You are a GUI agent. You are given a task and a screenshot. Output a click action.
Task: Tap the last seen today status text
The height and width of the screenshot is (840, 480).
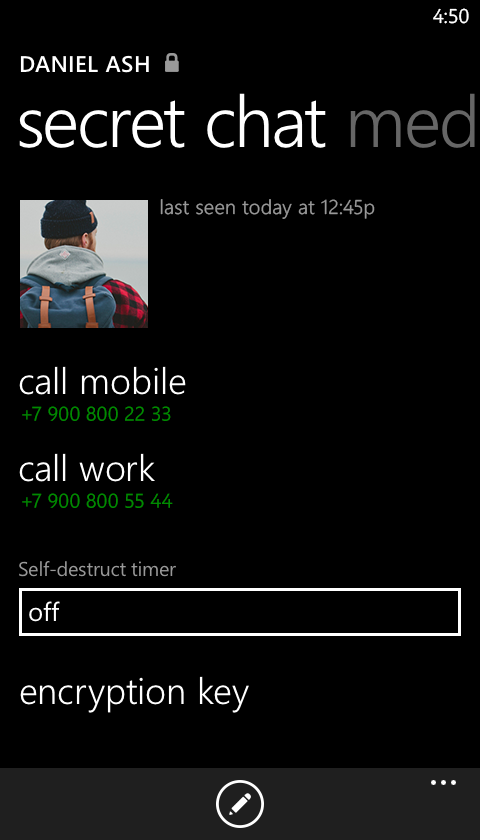point(267,207)
